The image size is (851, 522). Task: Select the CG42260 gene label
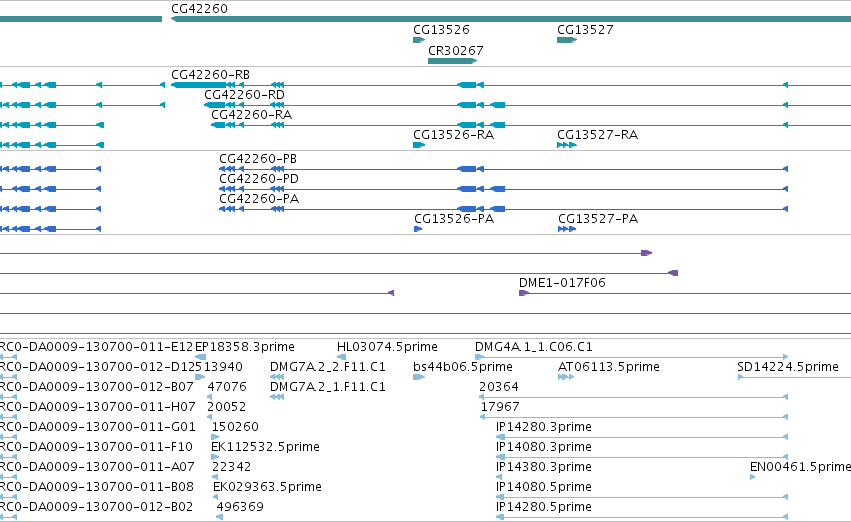199,9
